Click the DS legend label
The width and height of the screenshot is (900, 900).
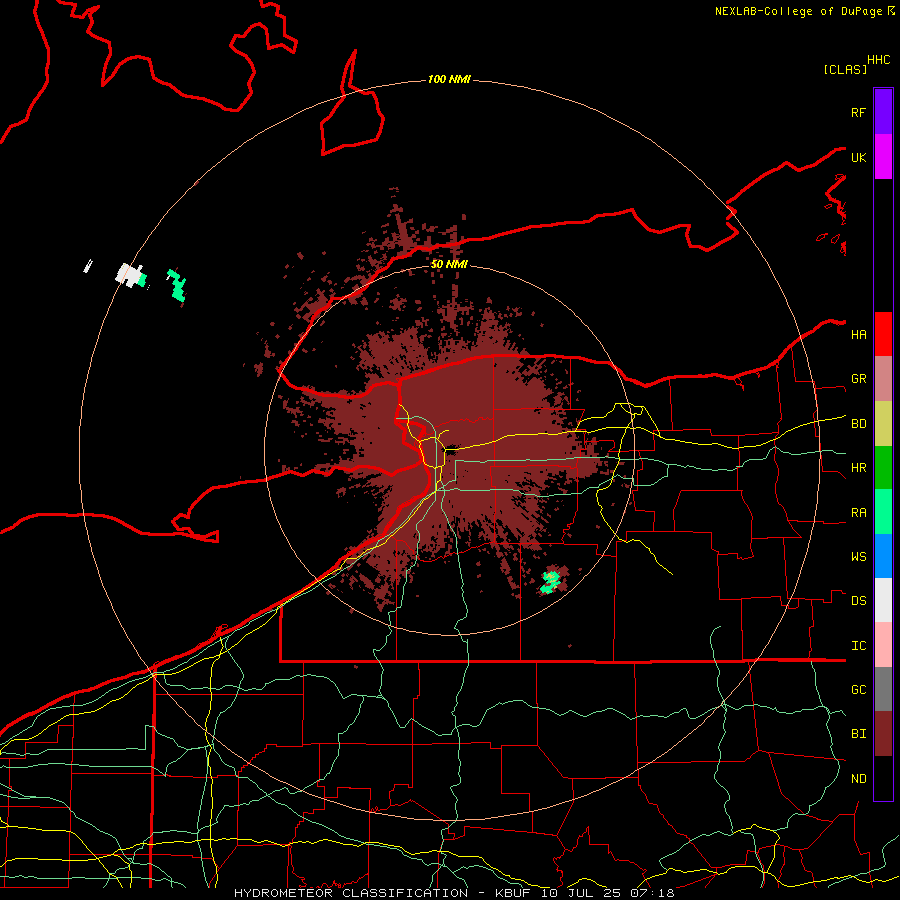[858, 601]
